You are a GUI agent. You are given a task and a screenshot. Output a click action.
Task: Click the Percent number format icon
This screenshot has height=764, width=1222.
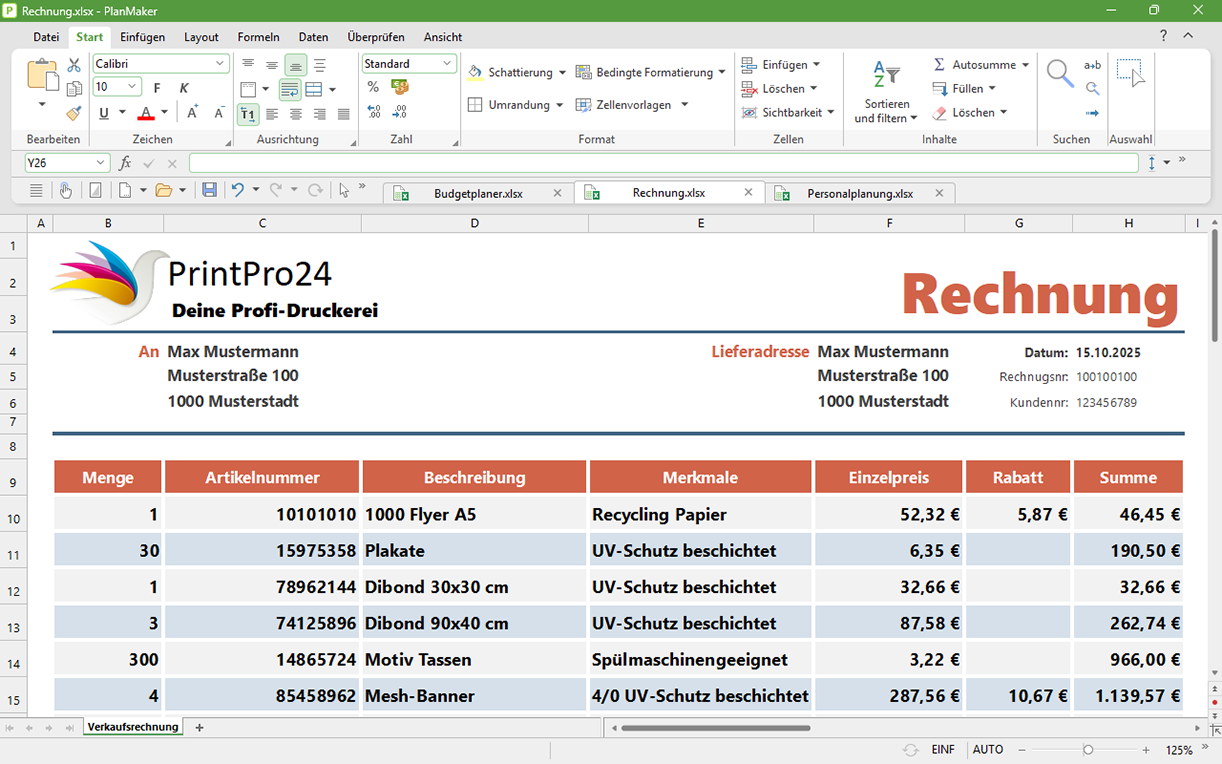pos(373,87)
